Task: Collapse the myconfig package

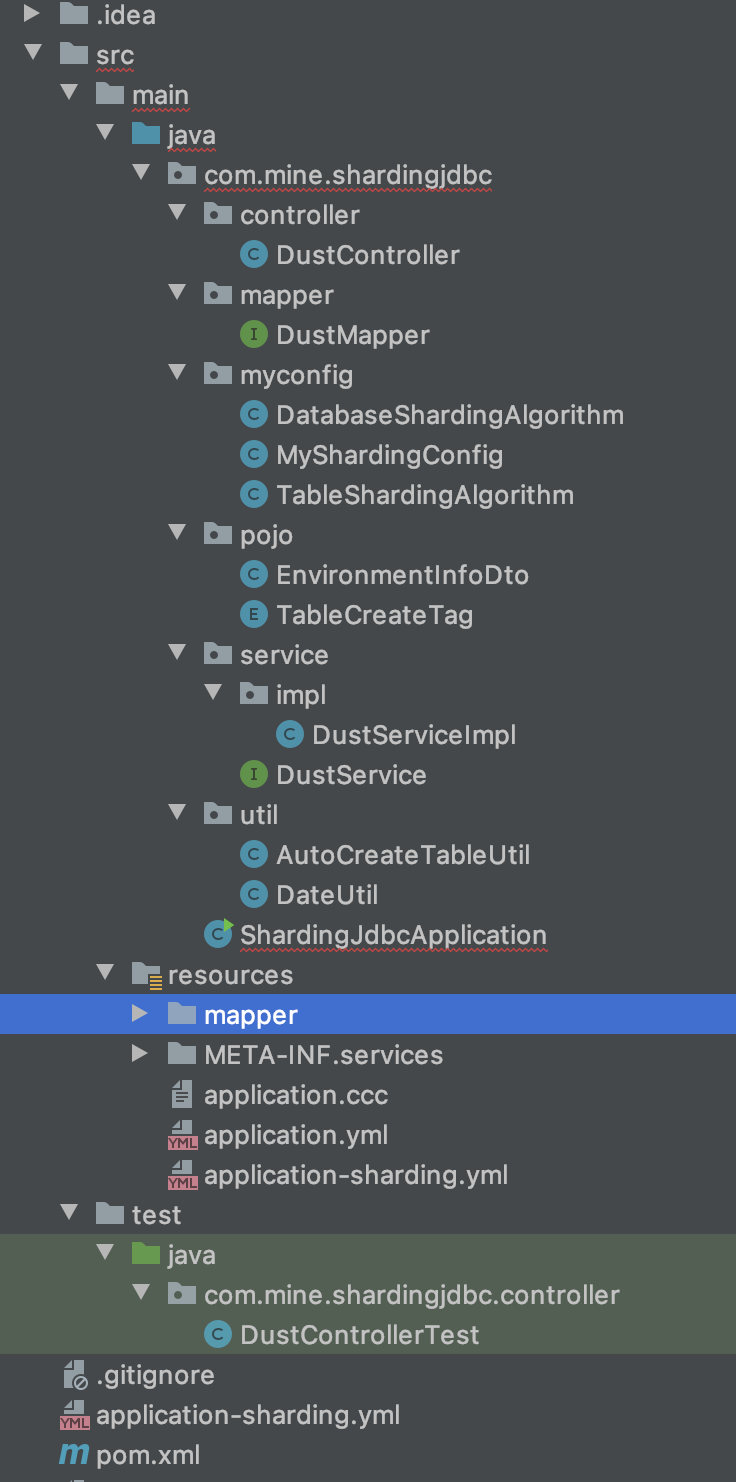Action: (177, 374)
